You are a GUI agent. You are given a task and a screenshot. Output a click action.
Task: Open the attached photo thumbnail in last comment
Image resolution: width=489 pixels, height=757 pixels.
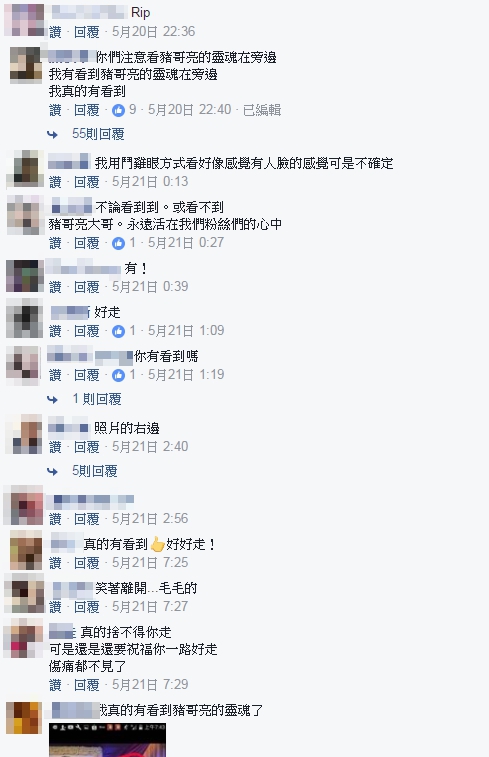point(107,740)
